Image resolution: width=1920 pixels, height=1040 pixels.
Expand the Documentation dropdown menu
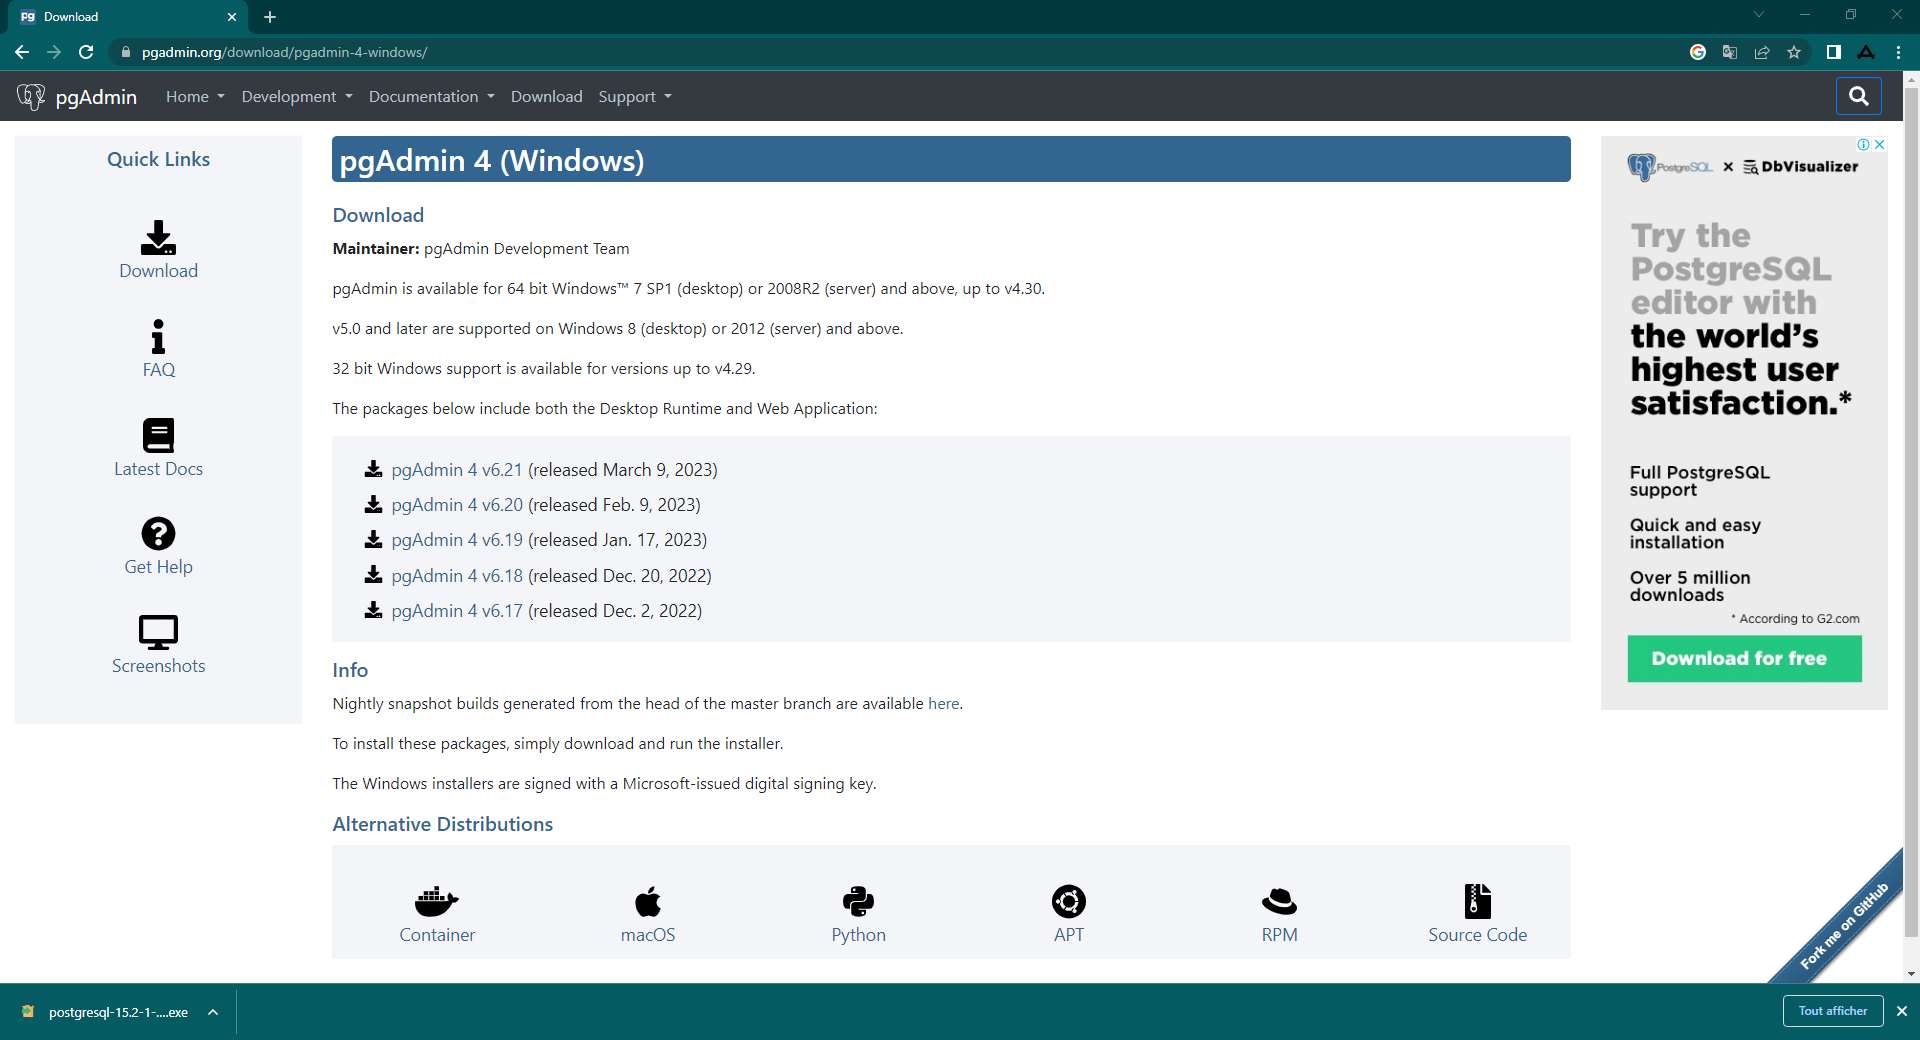click(432, 96)
